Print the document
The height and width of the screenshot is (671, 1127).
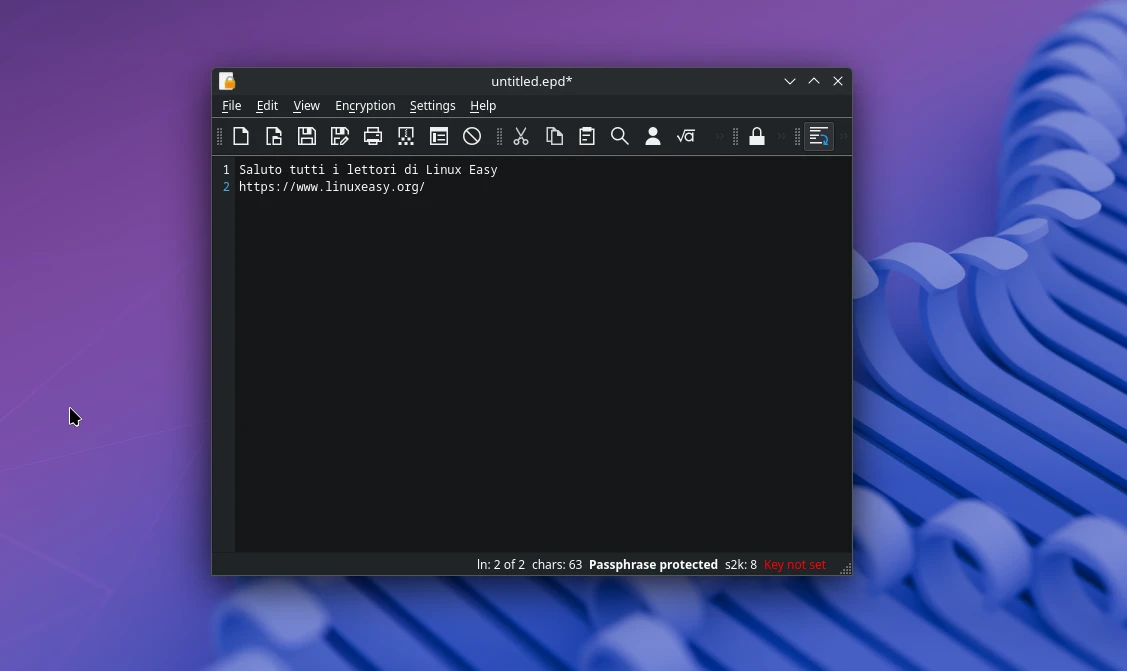373,136
